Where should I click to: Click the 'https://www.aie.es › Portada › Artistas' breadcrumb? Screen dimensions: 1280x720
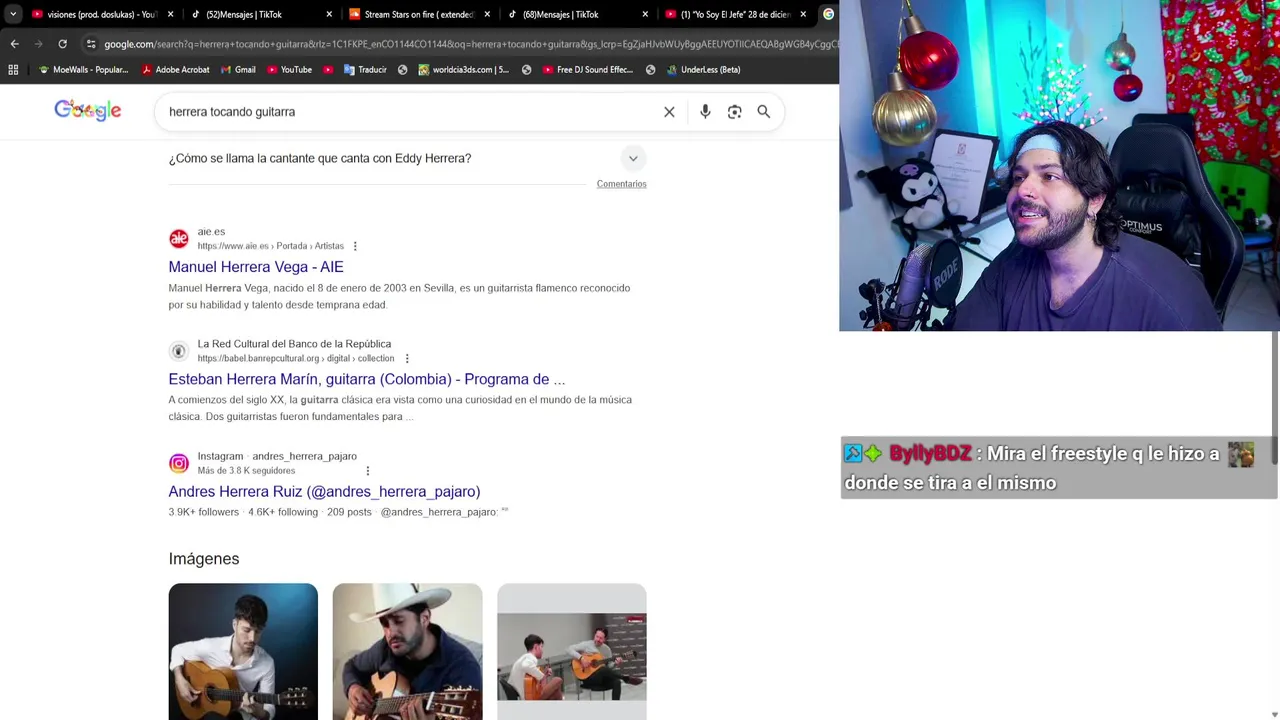[270, 246]
